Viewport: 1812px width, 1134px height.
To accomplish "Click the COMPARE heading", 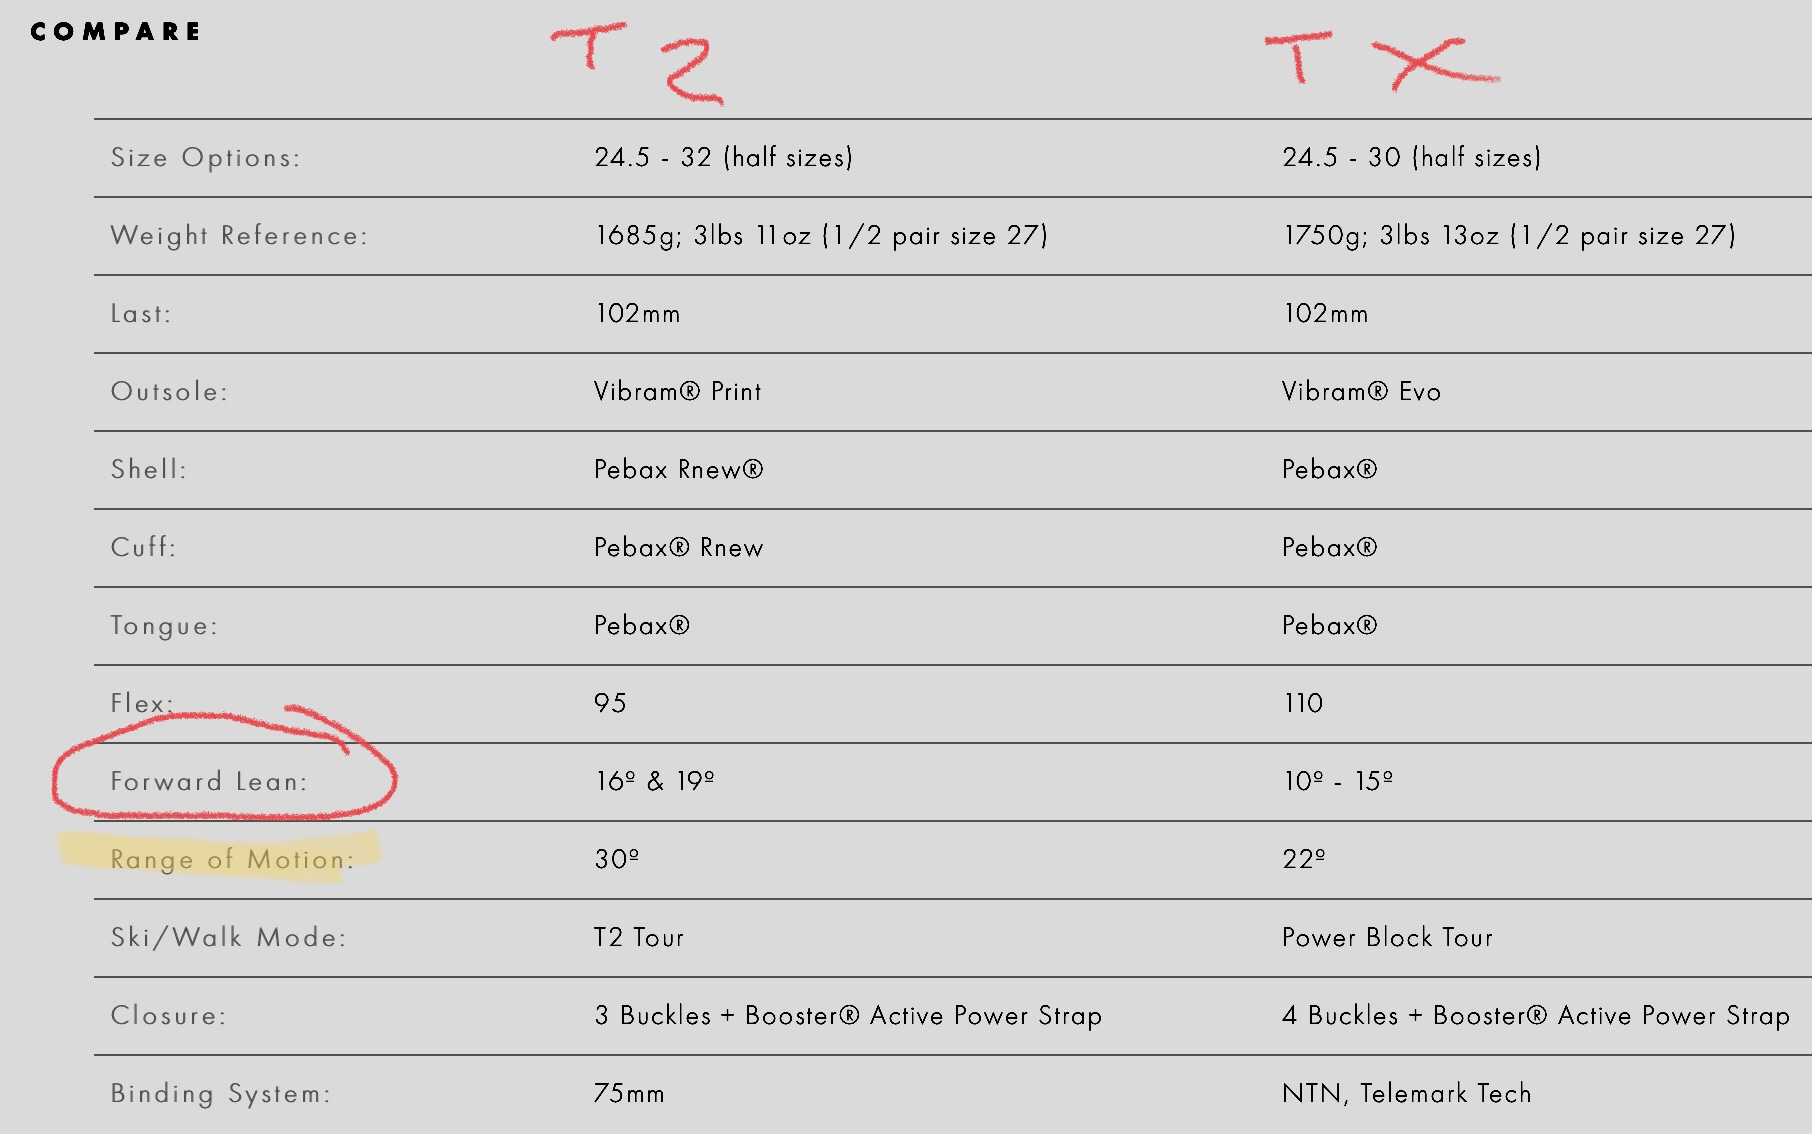I will click(115, 32).
